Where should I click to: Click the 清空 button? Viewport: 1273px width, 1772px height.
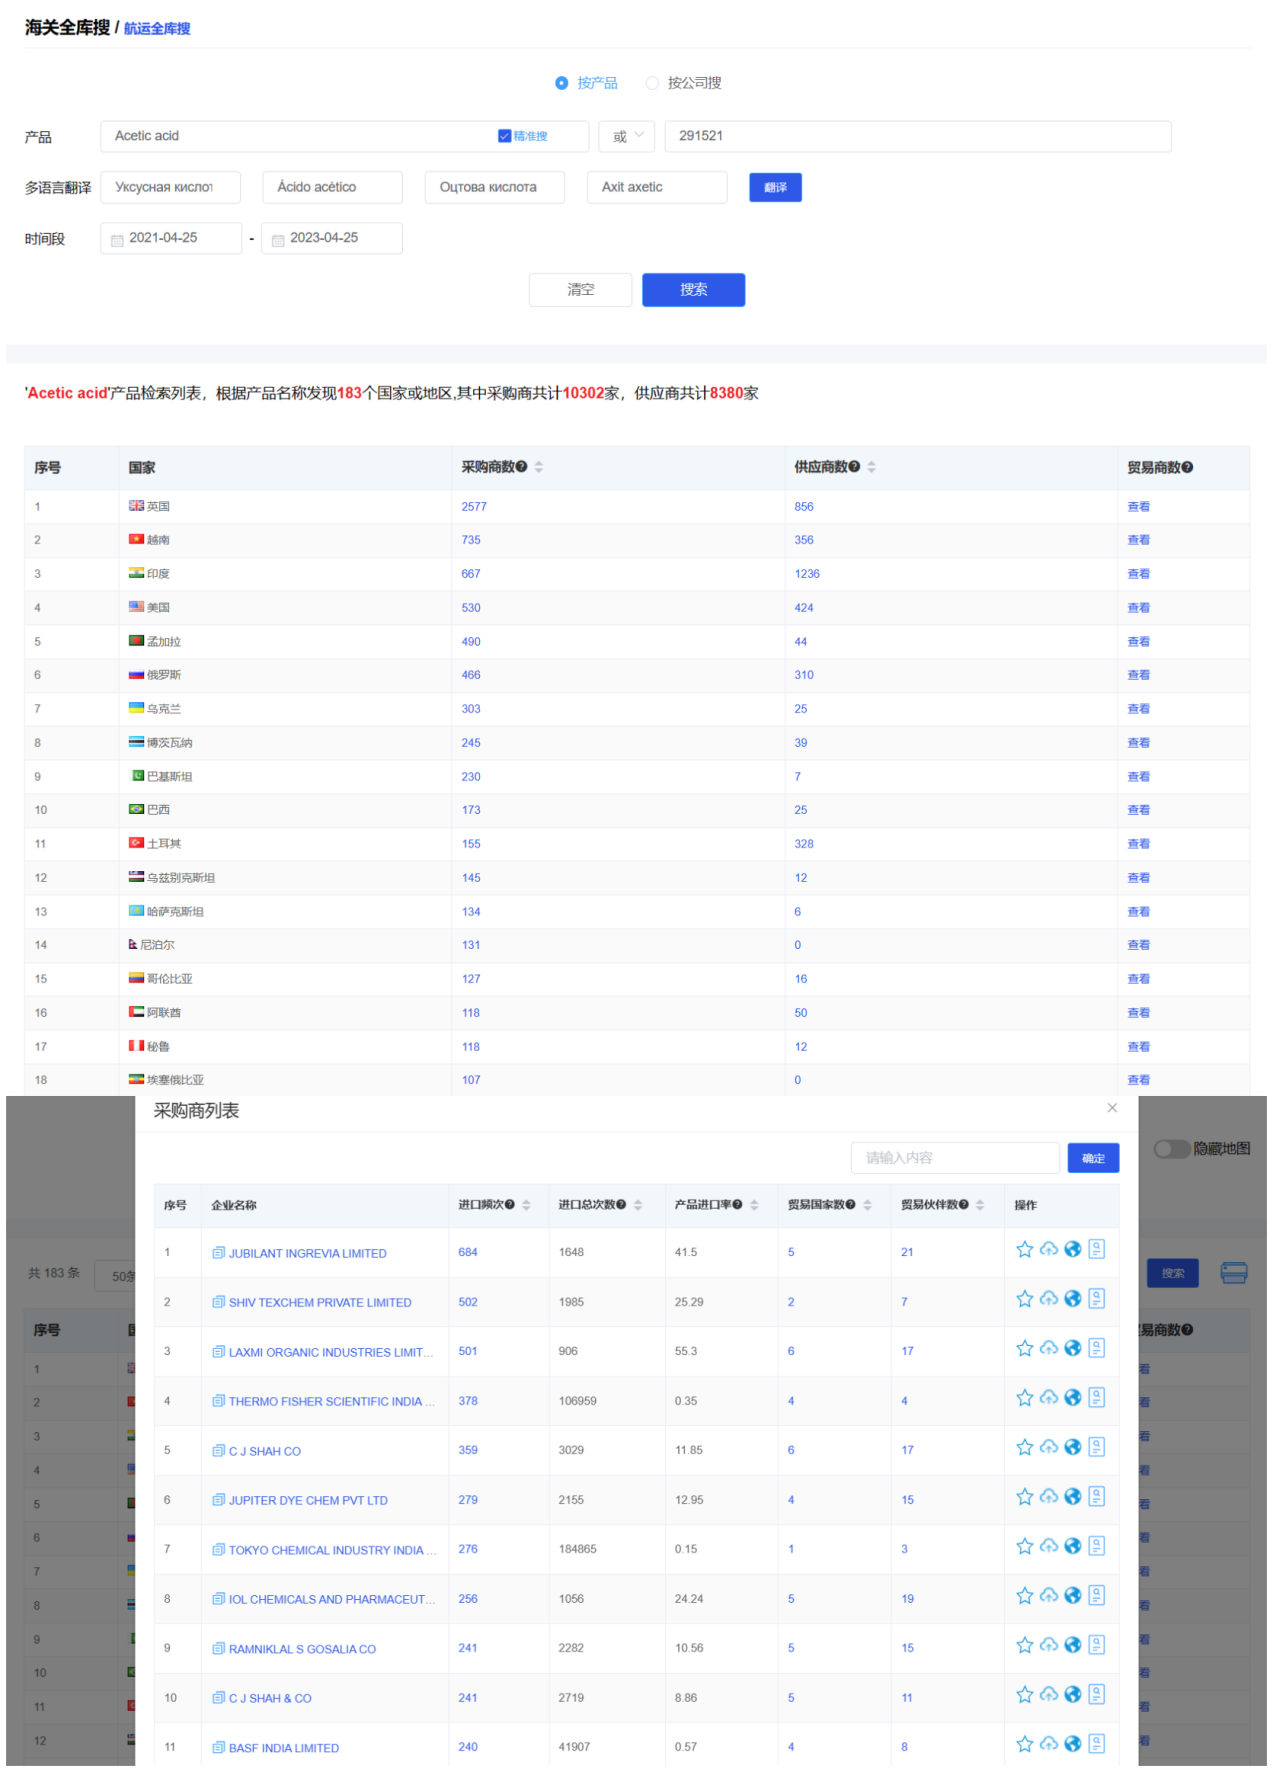[x=581, y=290]
